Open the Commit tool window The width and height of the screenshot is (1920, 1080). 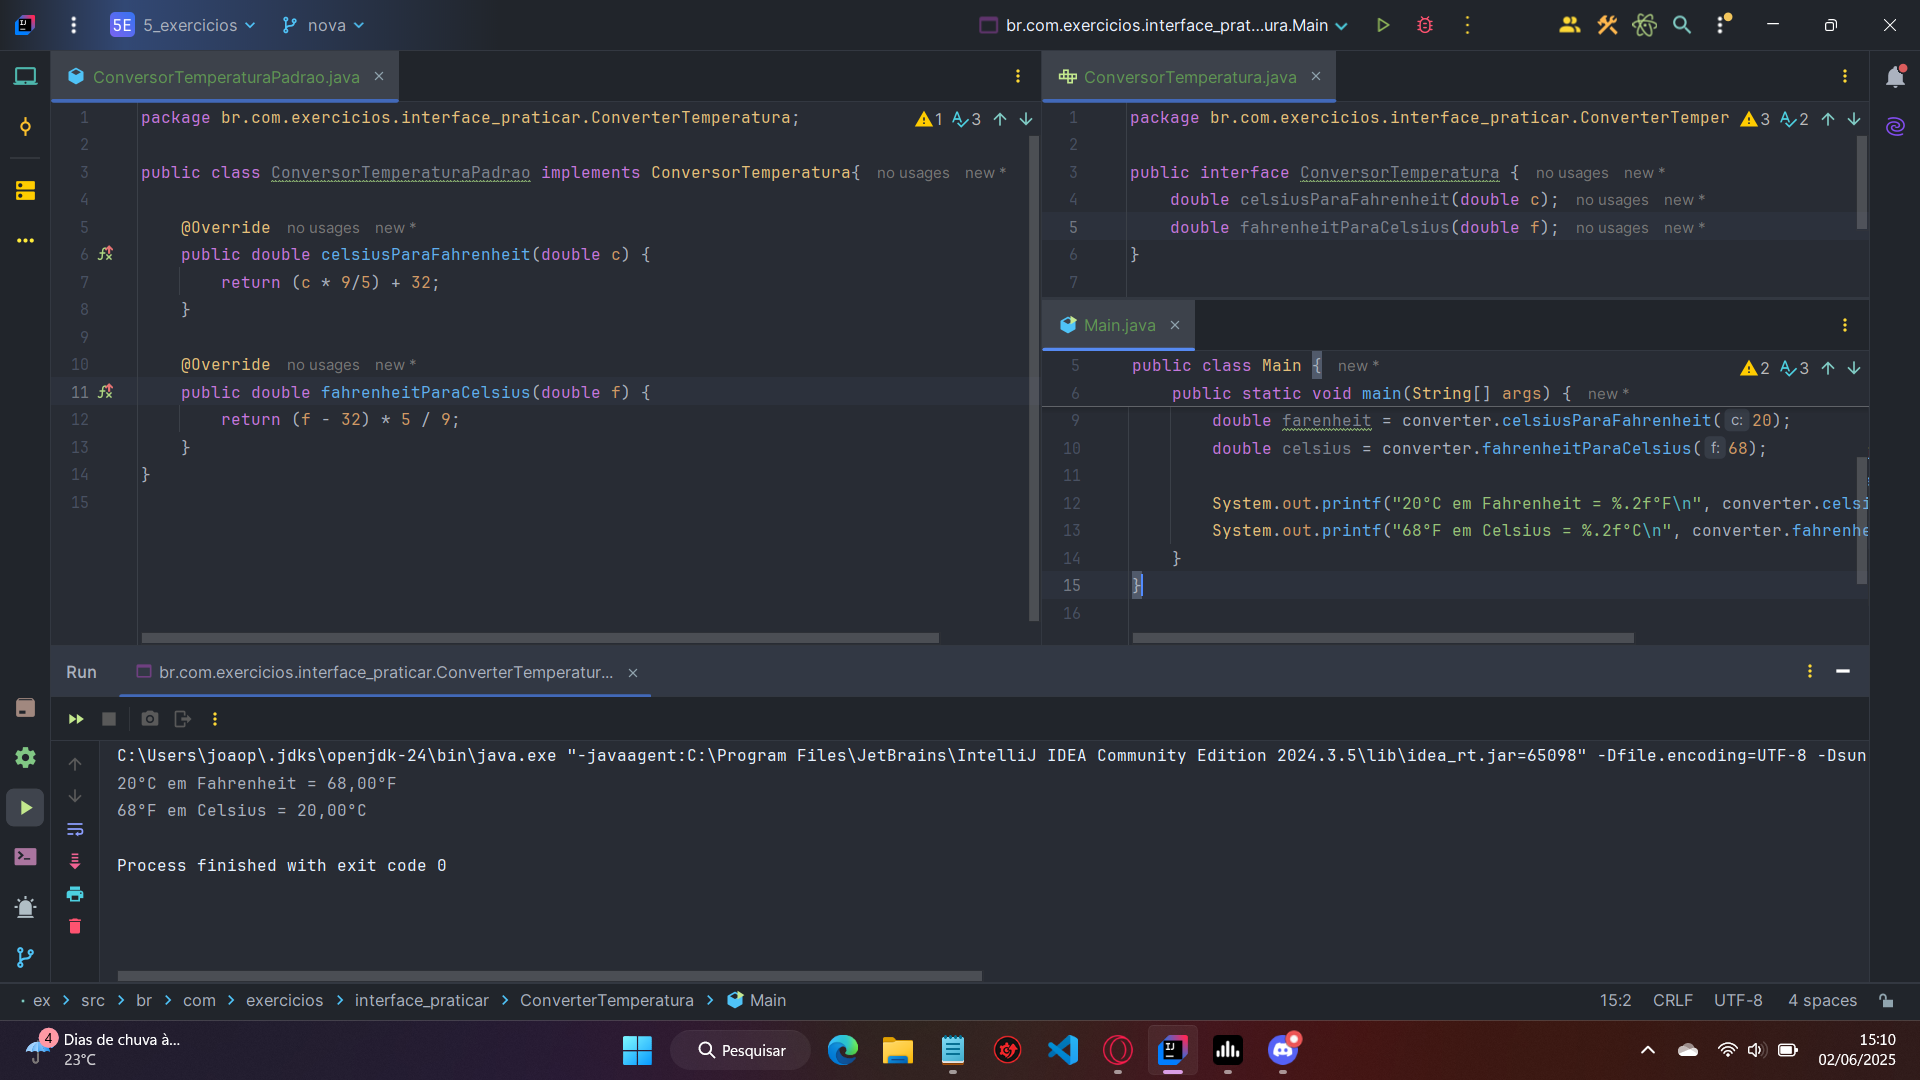(25, 127)
